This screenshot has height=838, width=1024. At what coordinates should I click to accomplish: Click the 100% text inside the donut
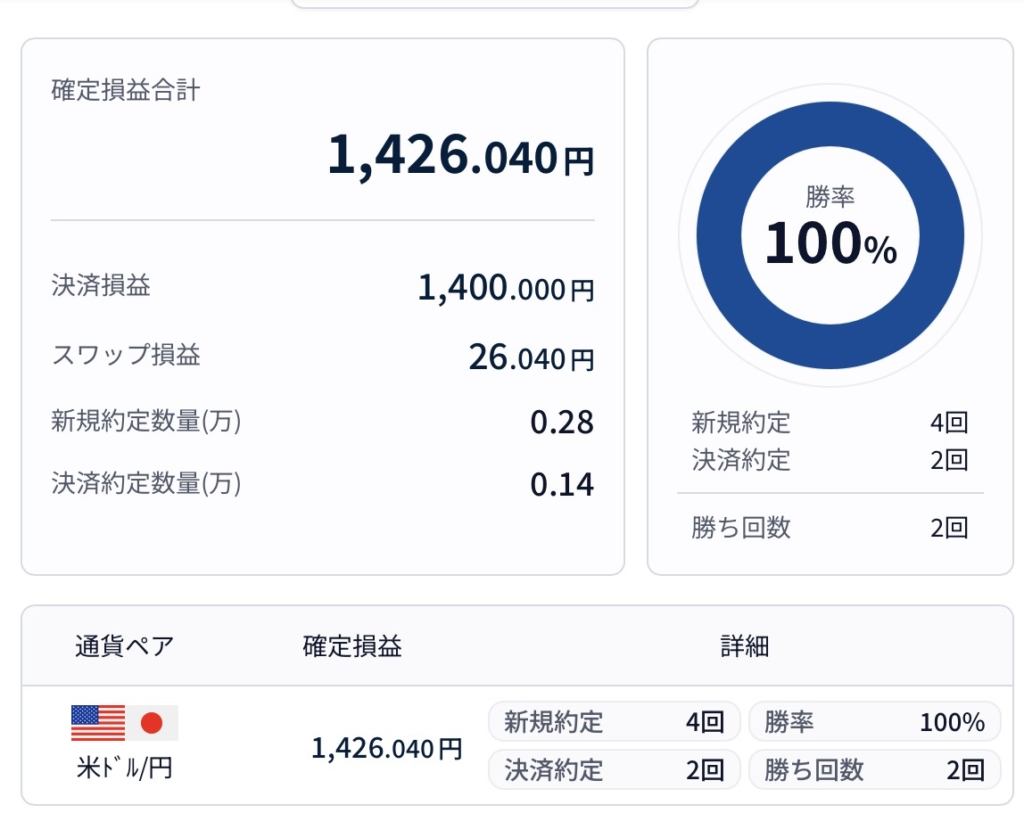point(830,246)
